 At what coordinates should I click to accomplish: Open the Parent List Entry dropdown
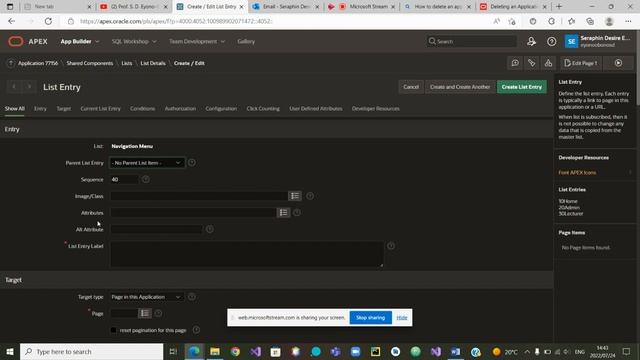147,162
